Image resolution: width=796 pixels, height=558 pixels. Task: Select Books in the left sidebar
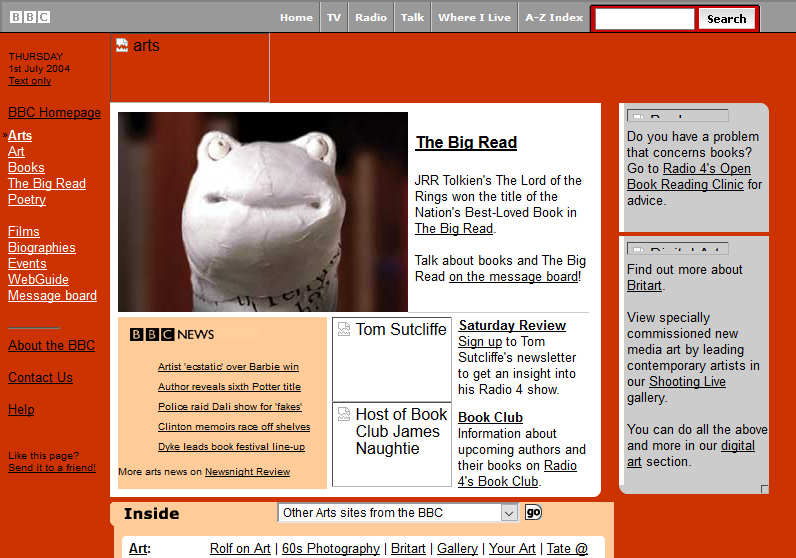click(x=26, y=168)
